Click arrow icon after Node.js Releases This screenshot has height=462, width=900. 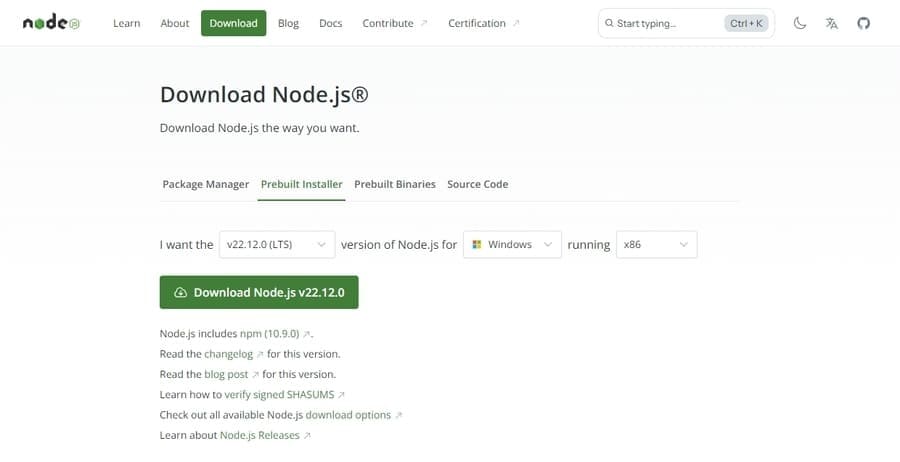(307, 436)
